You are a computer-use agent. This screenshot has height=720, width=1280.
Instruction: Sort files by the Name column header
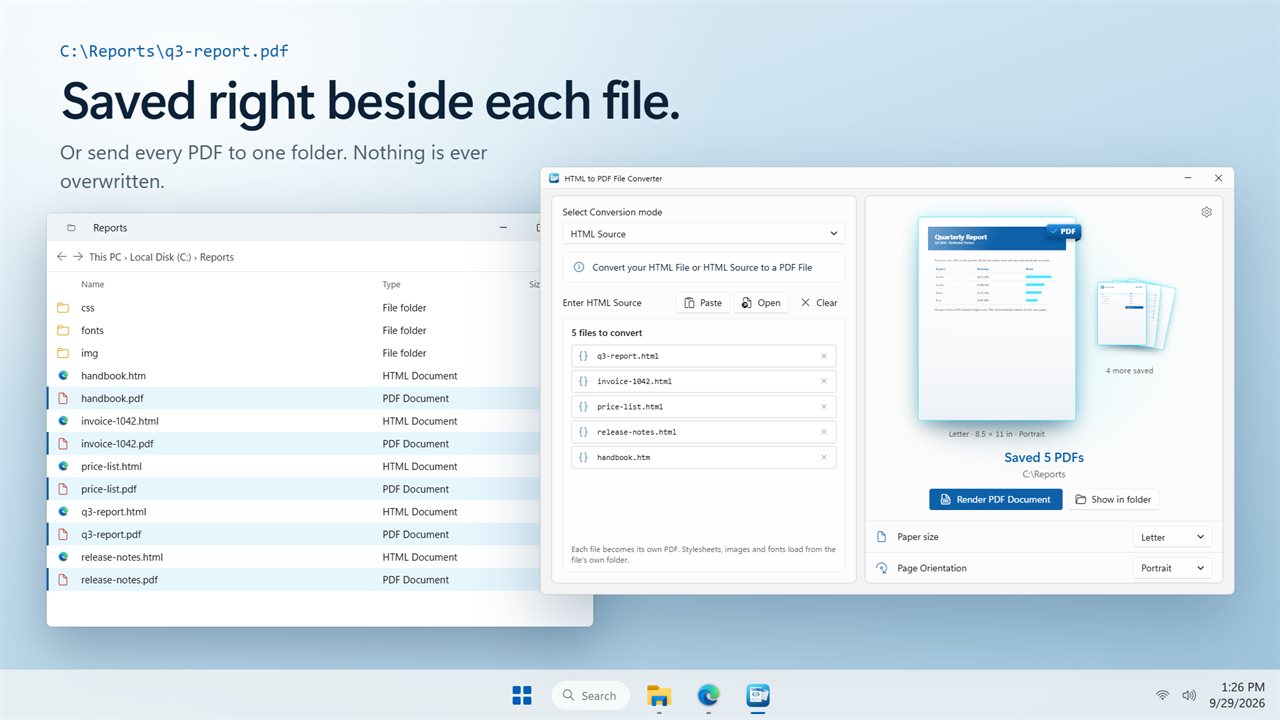pyautogui.click(x=93, y=285)
